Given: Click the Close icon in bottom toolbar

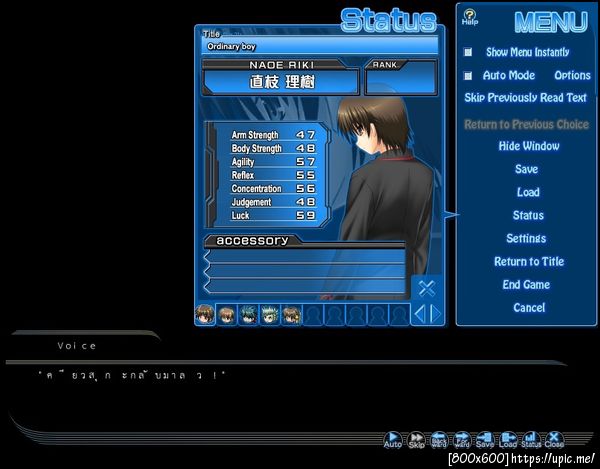Looking at the screenshot, I should coord(554,440).
